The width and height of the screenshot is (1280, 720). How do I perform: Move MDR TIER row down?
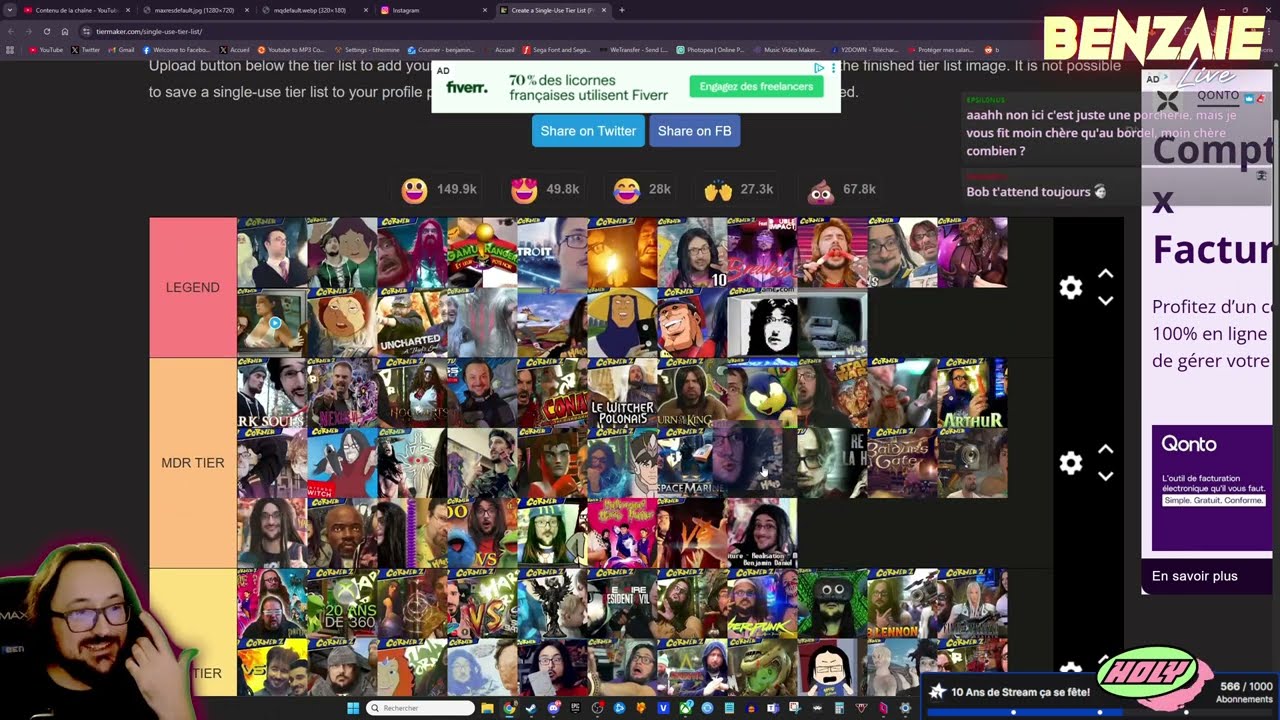[1106, 476]
